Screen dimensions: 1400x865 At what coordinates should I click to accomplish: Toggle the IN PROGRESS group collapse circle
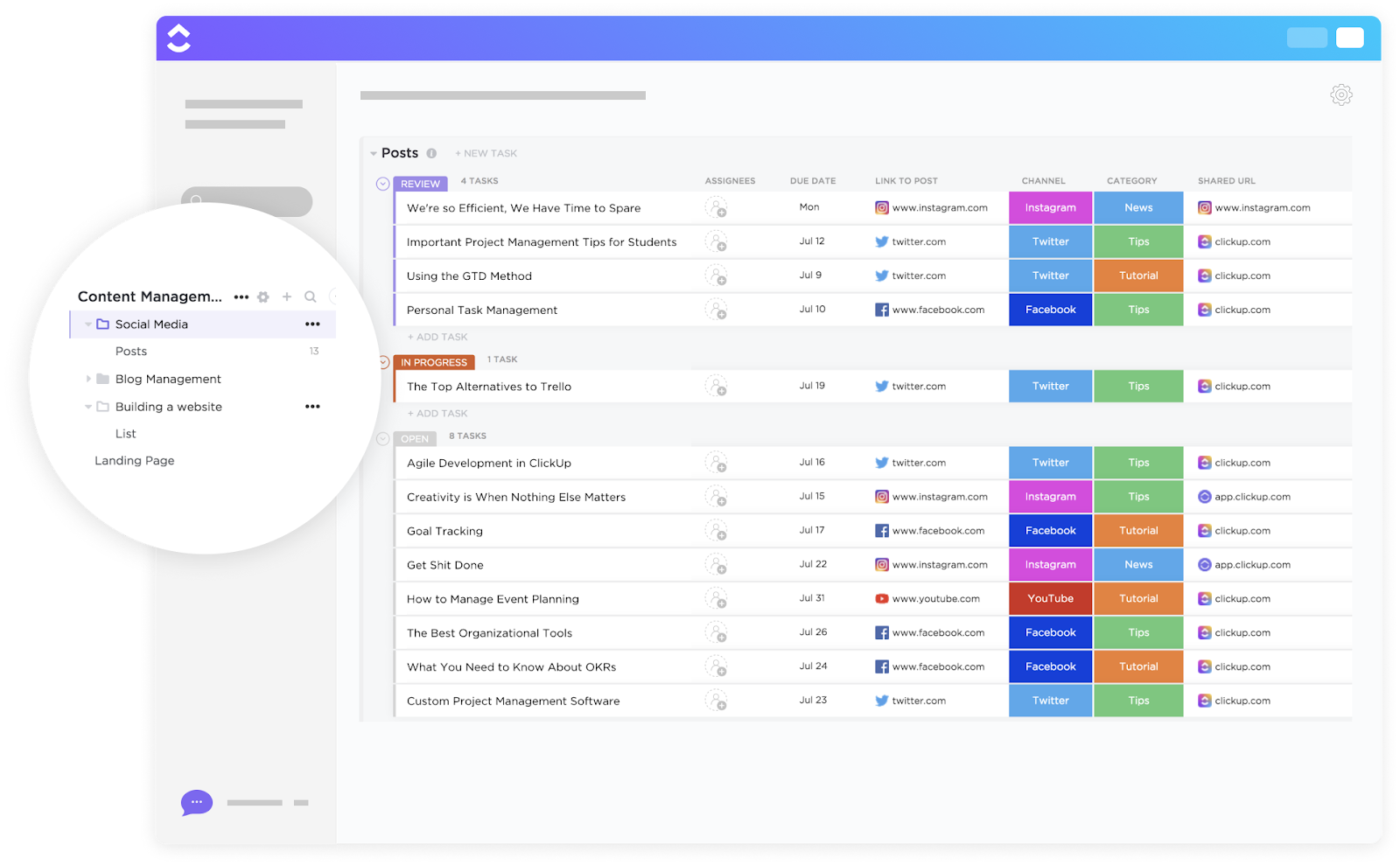pyautogui.click(x=382, y=362)
